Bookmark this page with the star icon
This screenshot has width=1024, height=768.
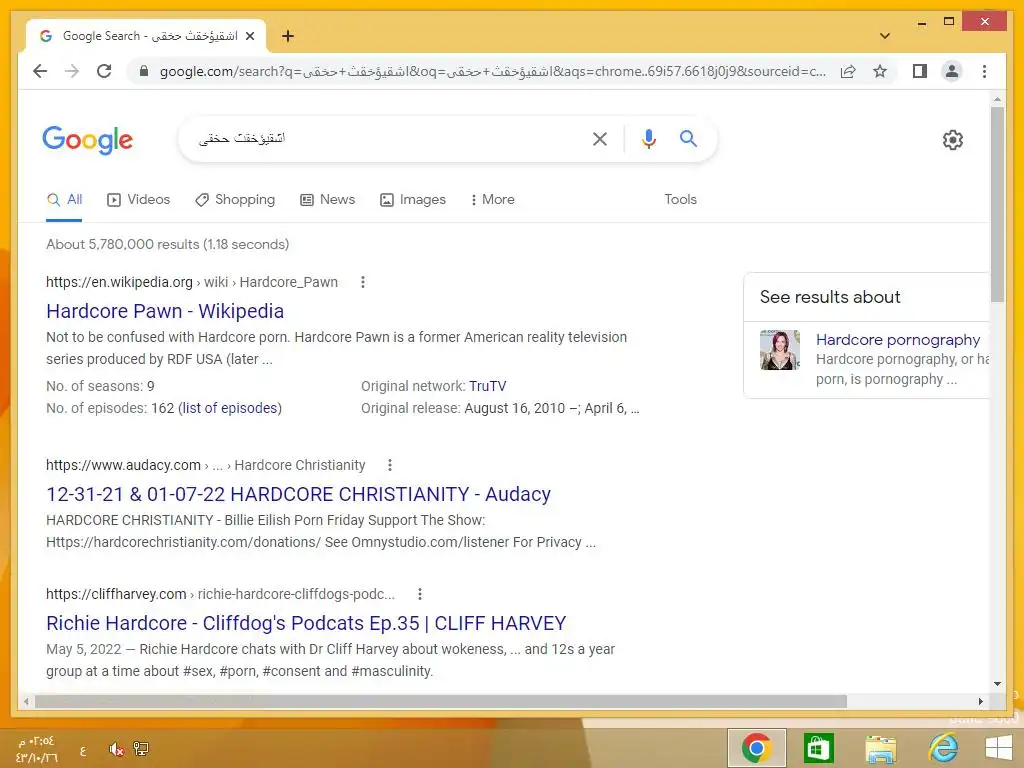(x=880, y=71)
